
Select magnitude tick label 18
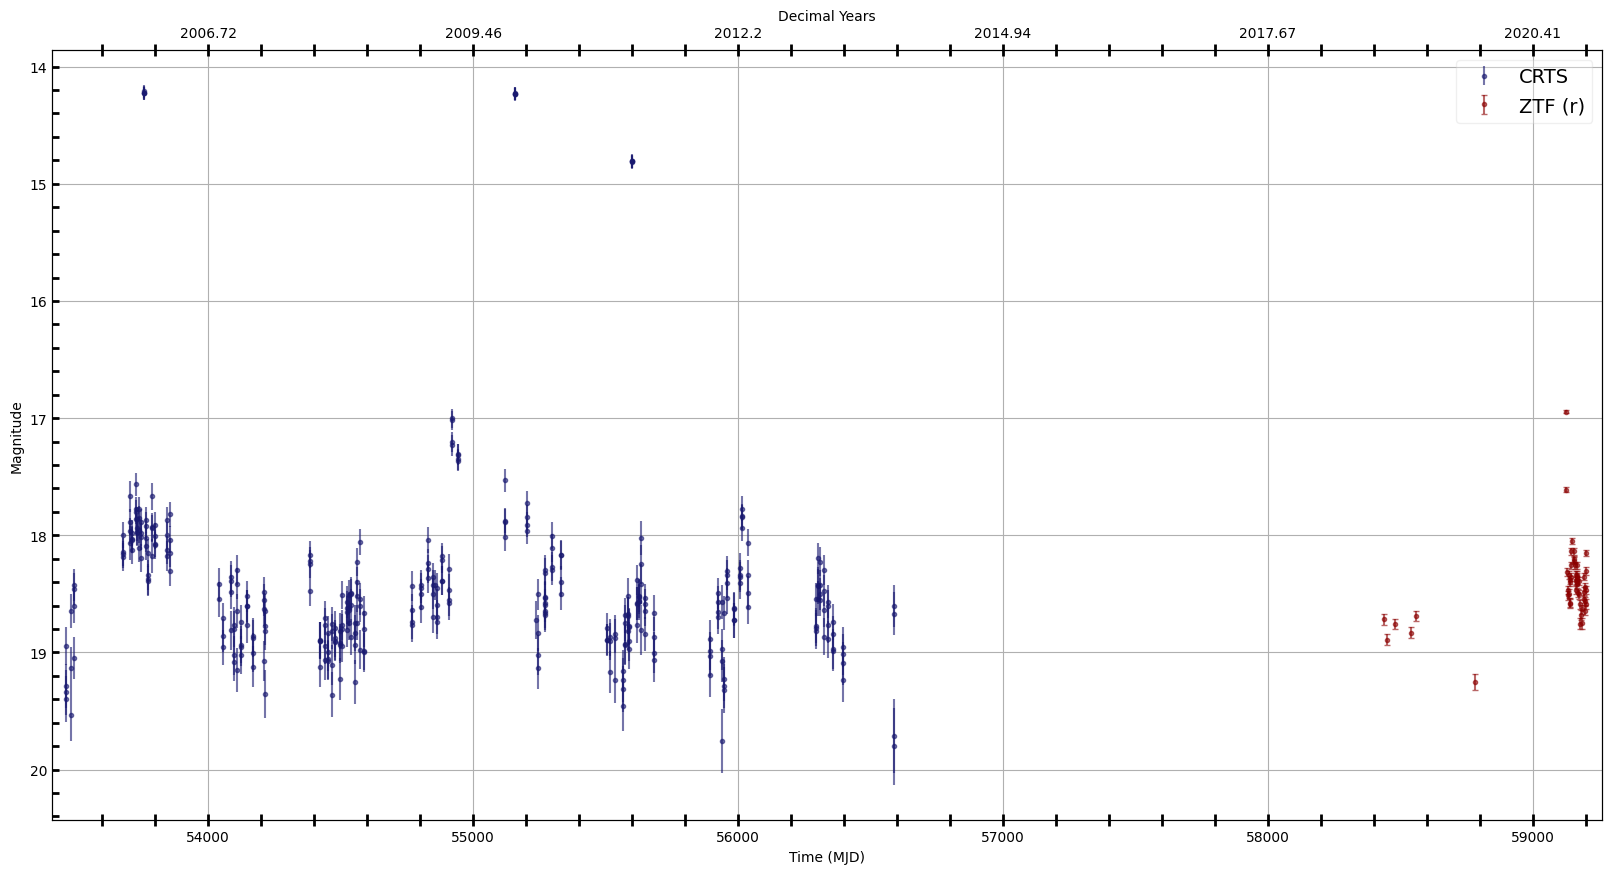38,536
